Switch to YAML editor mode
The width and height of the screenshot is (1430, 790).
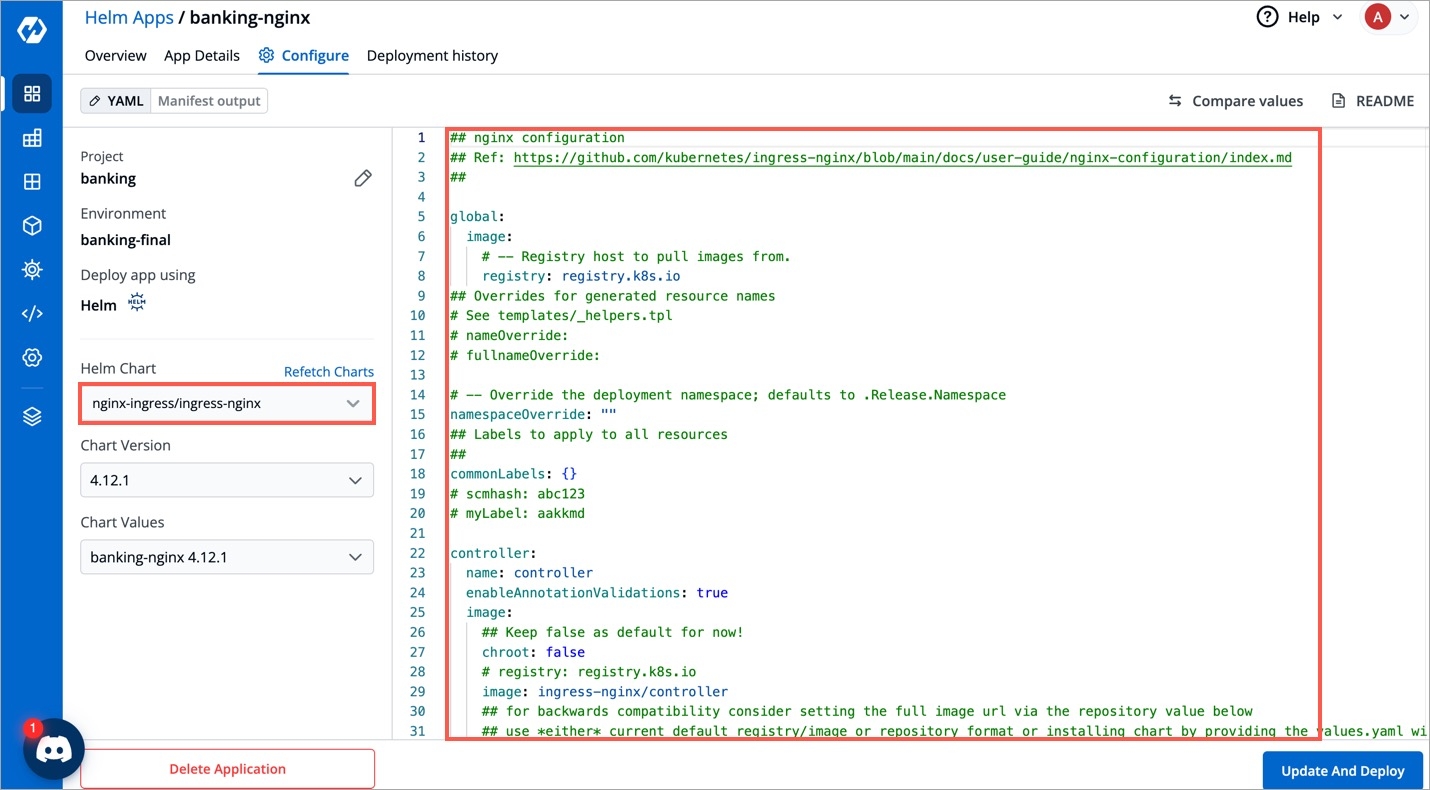(x=116, y=100)
